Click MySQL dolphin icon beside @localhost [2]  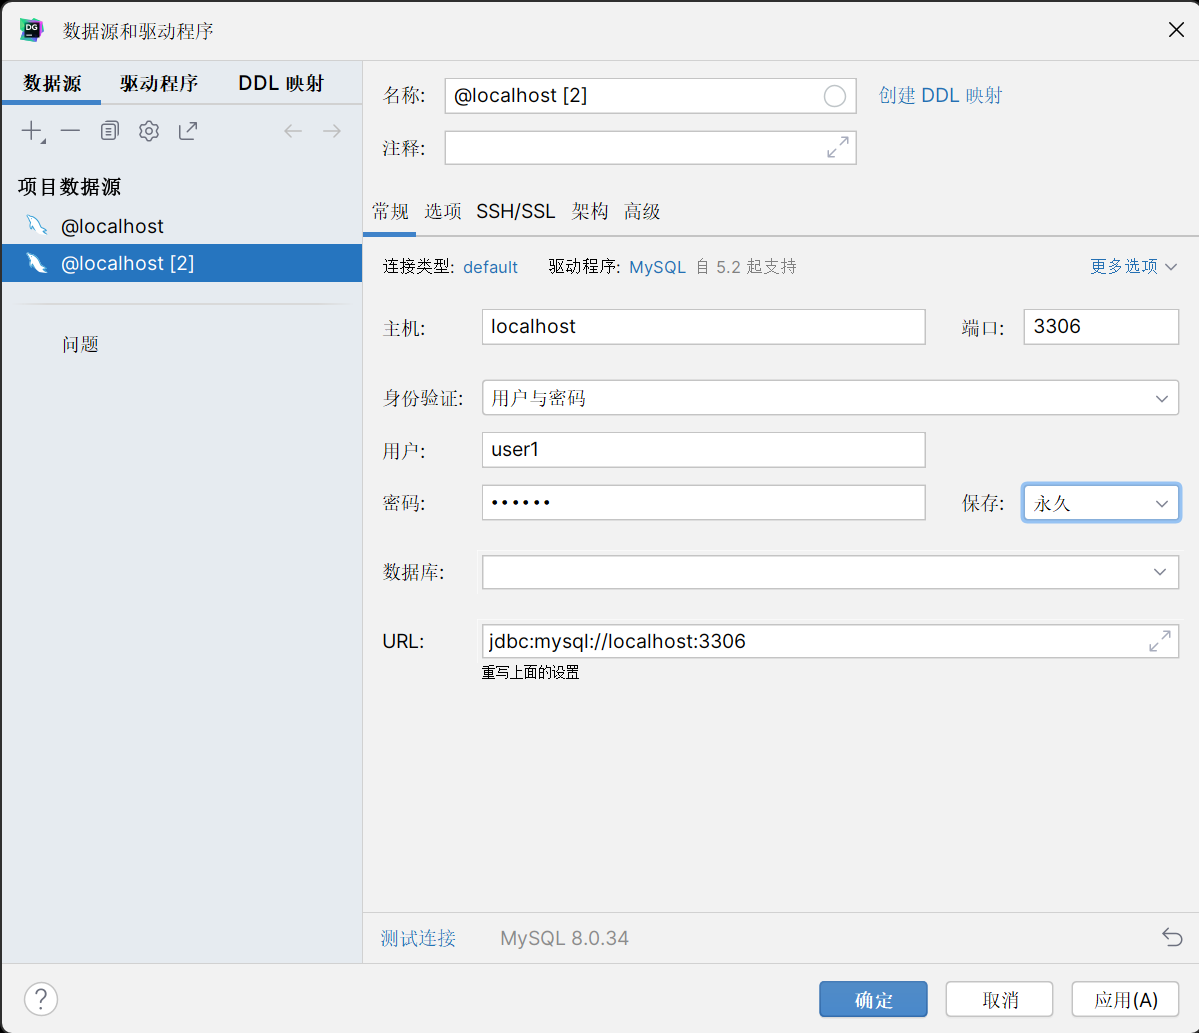pos(37,264)
